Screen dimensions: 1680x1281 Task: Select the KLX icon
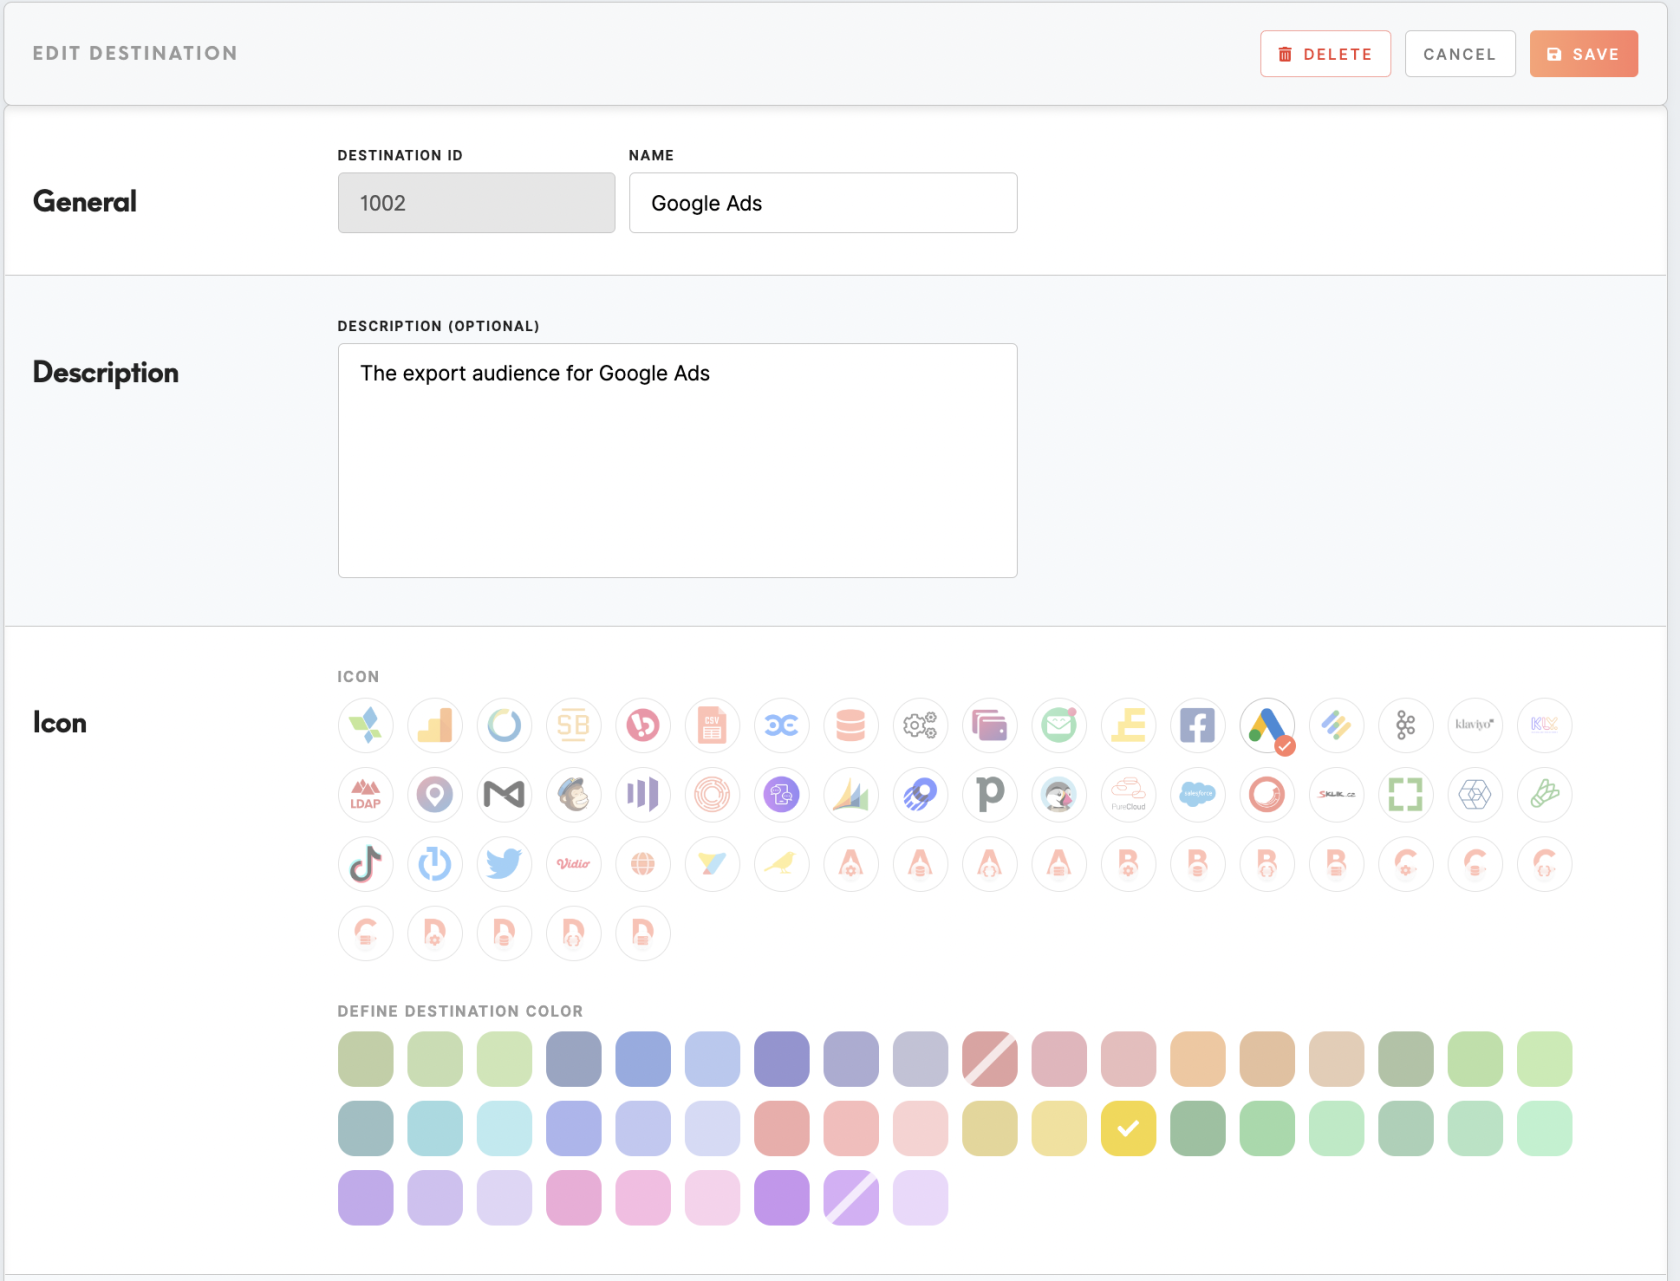1545,725
